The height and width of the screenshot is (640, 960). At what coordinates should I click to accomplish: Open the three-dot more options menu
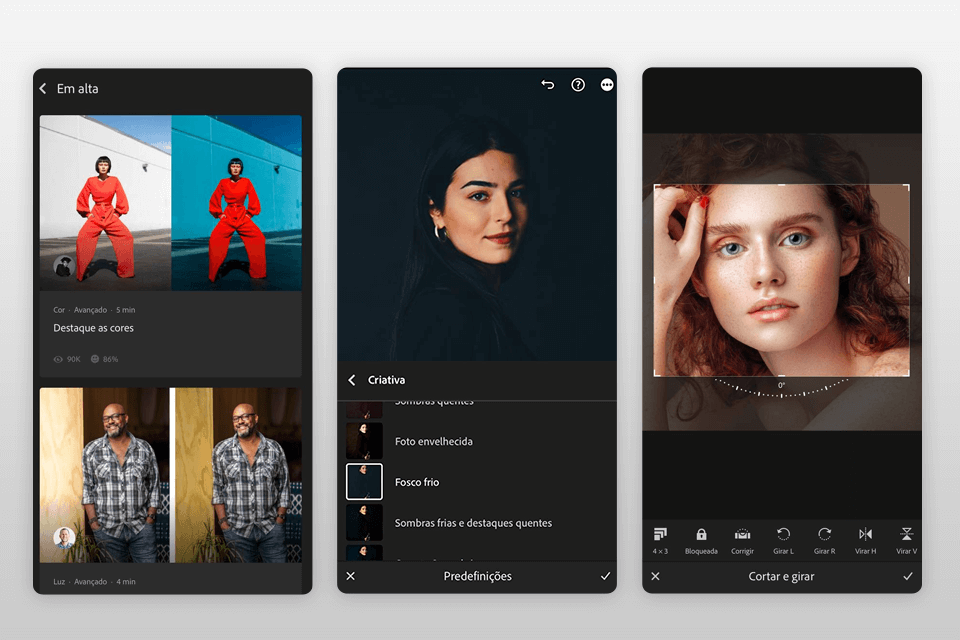pos(607,85)
